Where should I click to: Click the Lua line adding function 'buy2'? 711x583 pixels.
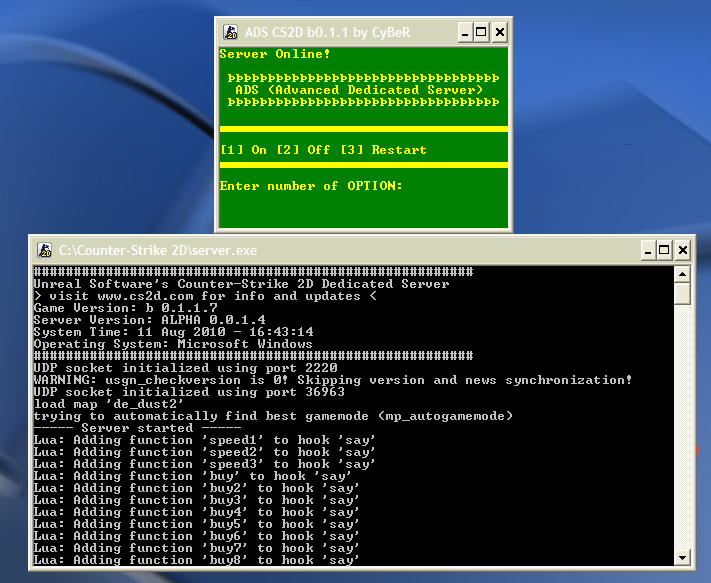coord(197,488)
